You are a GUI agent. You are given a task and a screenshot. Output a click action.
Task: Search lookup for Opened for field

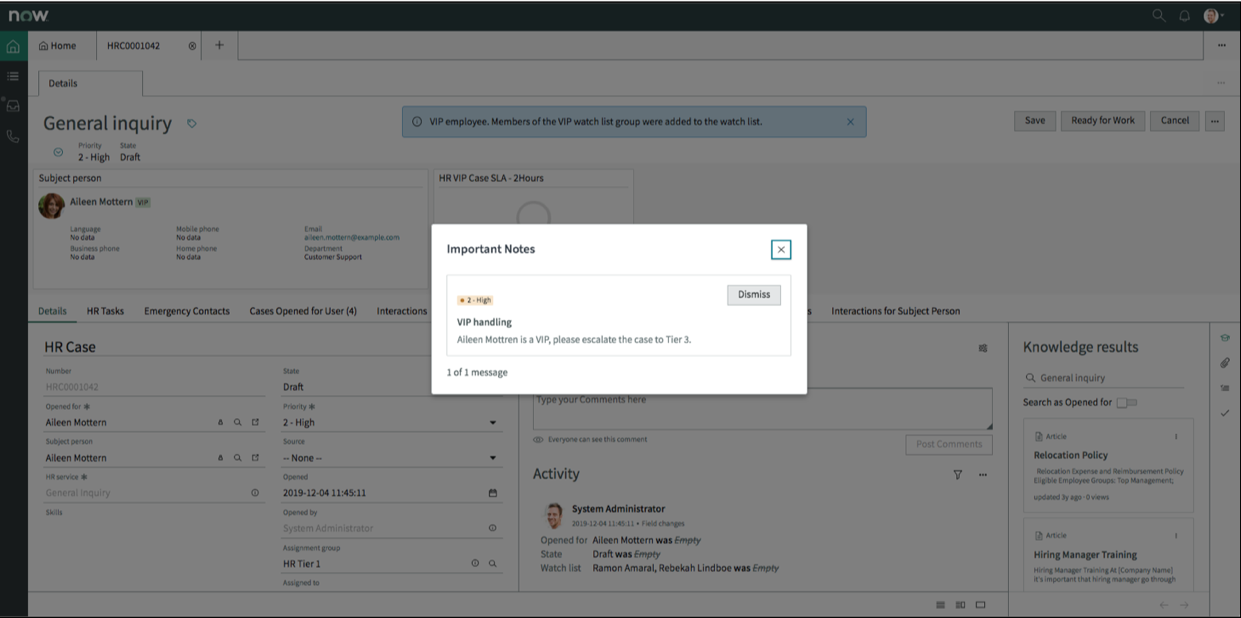click(238, 423)
